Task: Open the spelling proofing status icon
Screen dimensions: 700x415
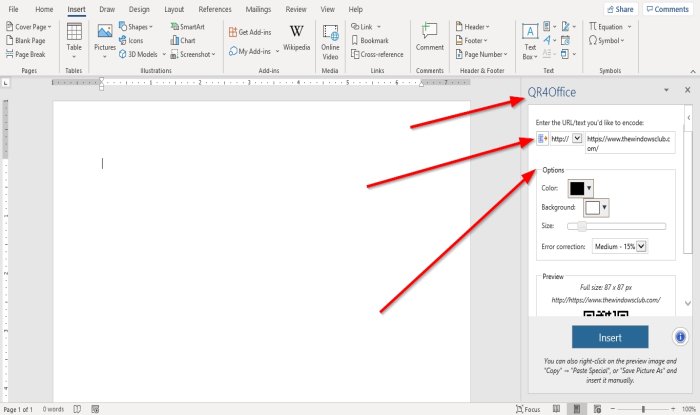Action: point(77,409)
